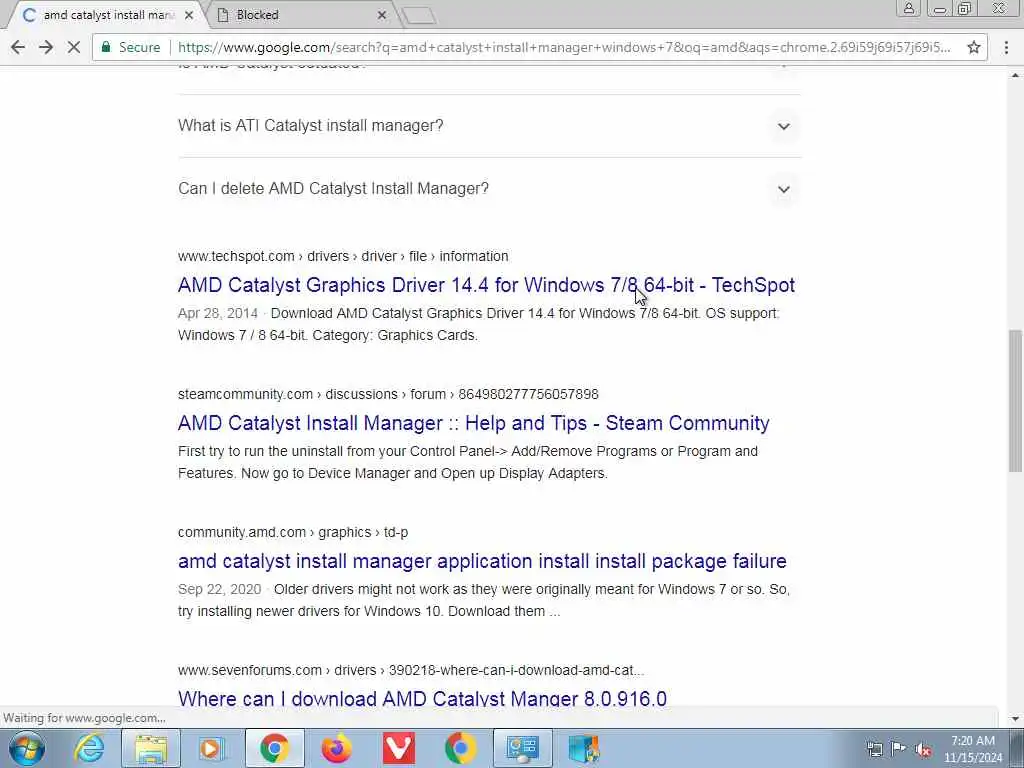Click the www.techspot.com breadcrumb URL
This screenshot has height=768, width=1024.
(343, 256)
